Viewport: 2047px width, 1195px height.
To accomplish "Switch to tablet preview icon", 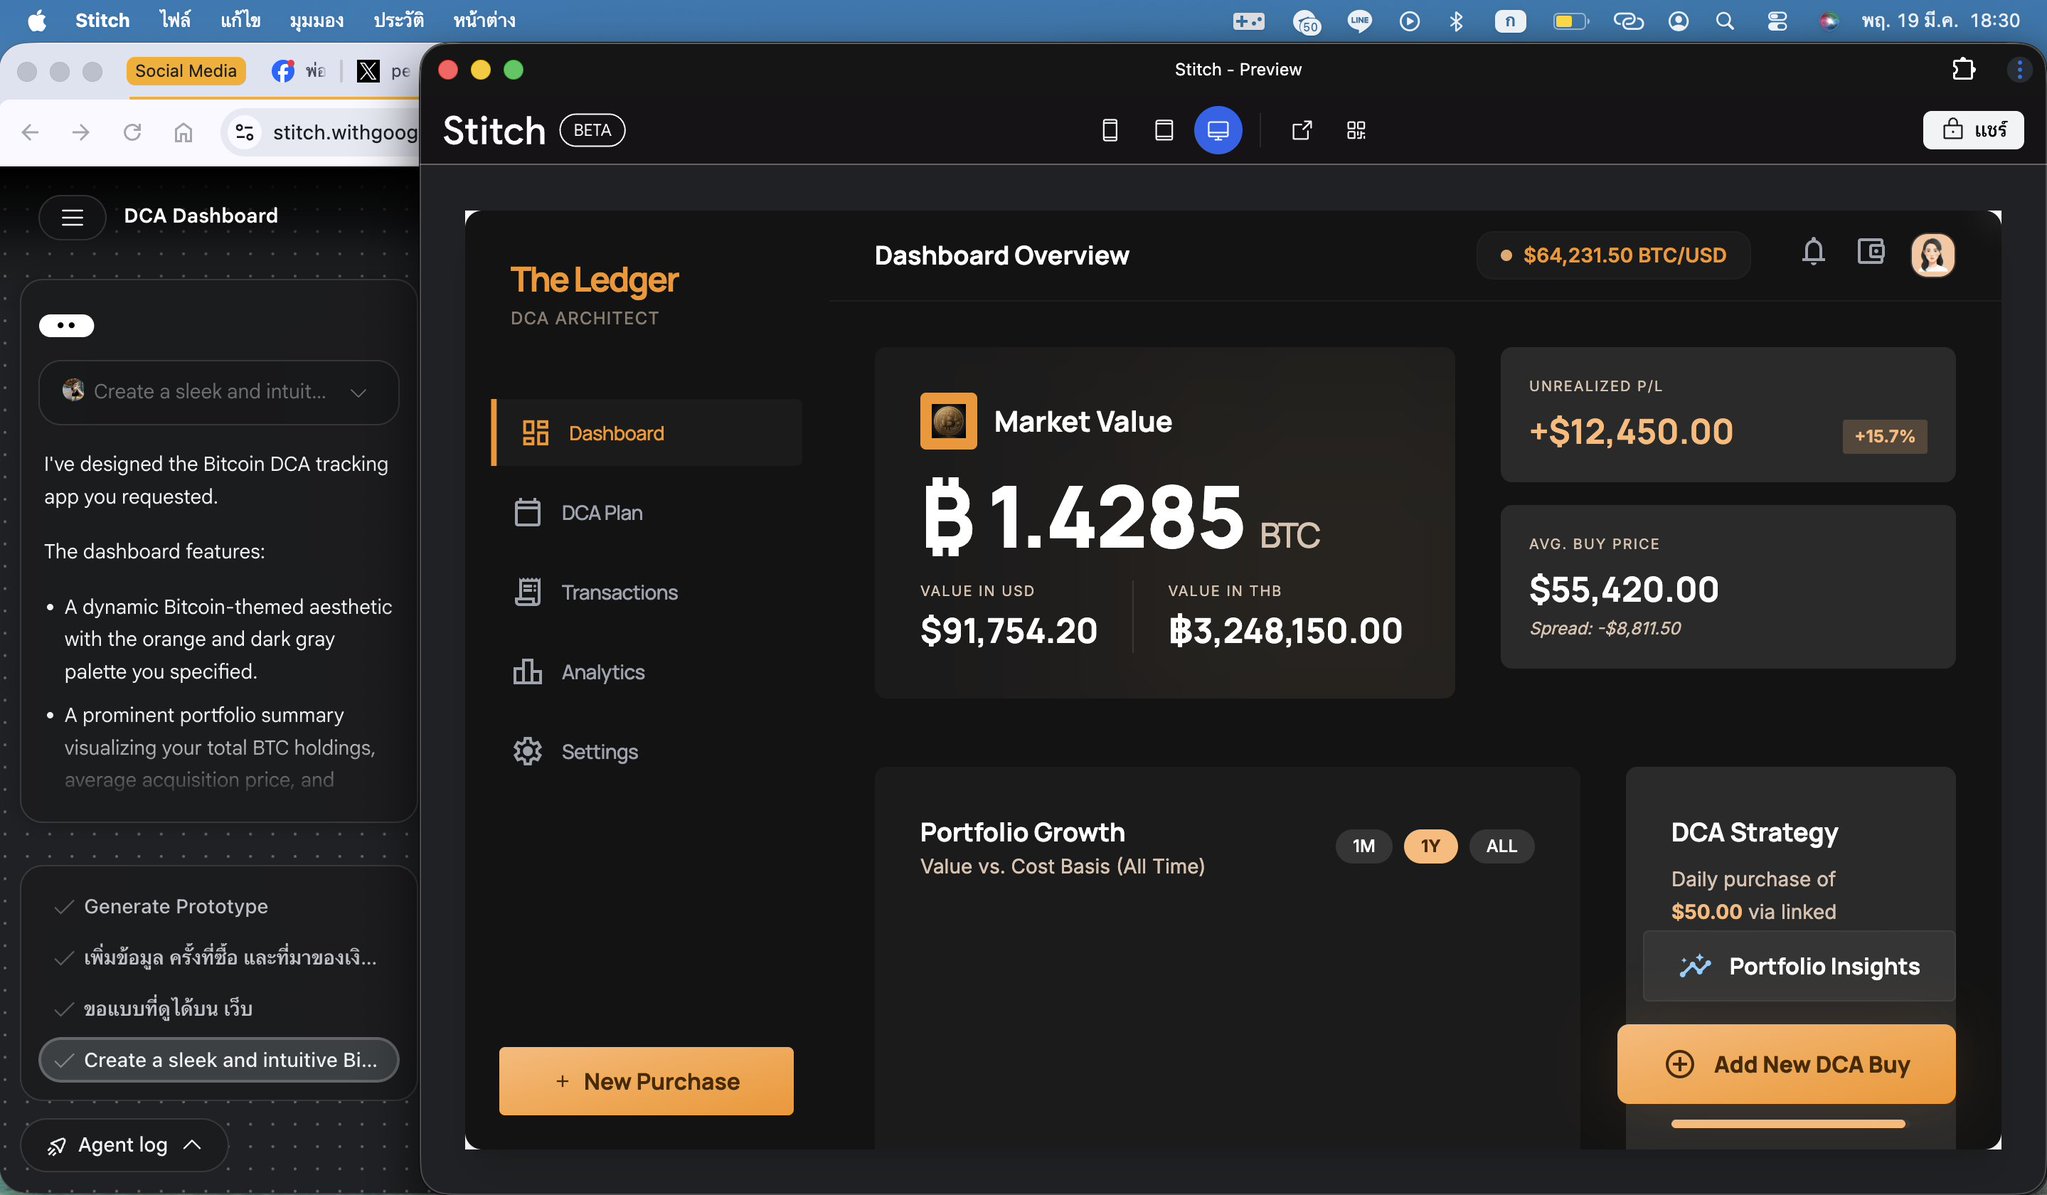I will tap(1163, 130).
